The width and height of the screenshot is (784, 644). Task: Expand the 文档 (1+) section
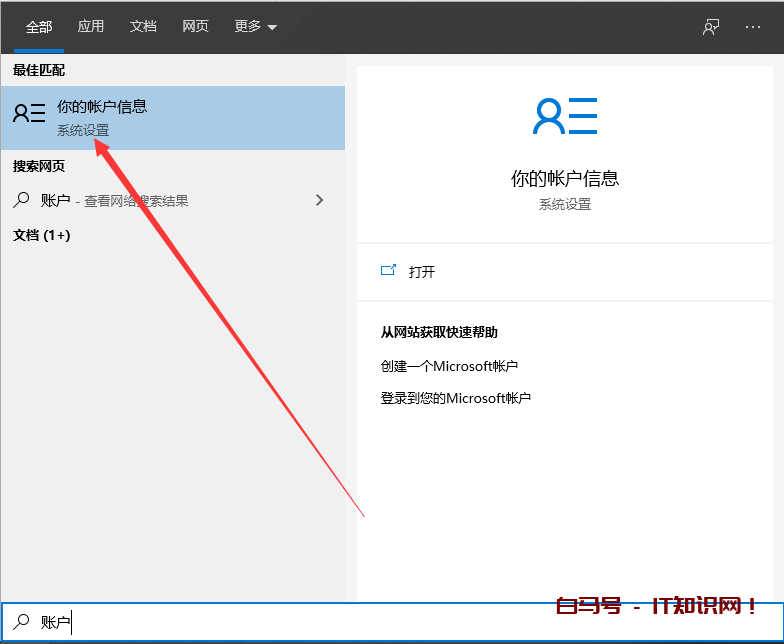pos(42,236)
